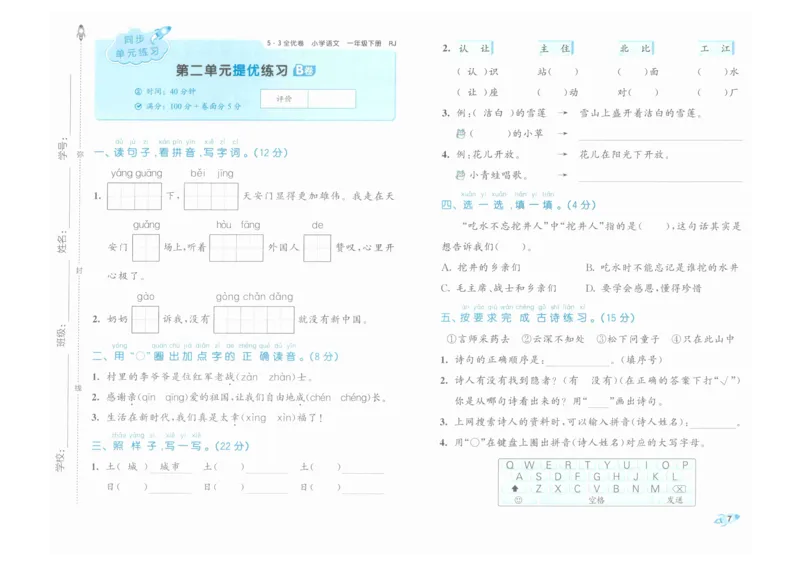Click the poem line ④只在此山中

(703, 339)
